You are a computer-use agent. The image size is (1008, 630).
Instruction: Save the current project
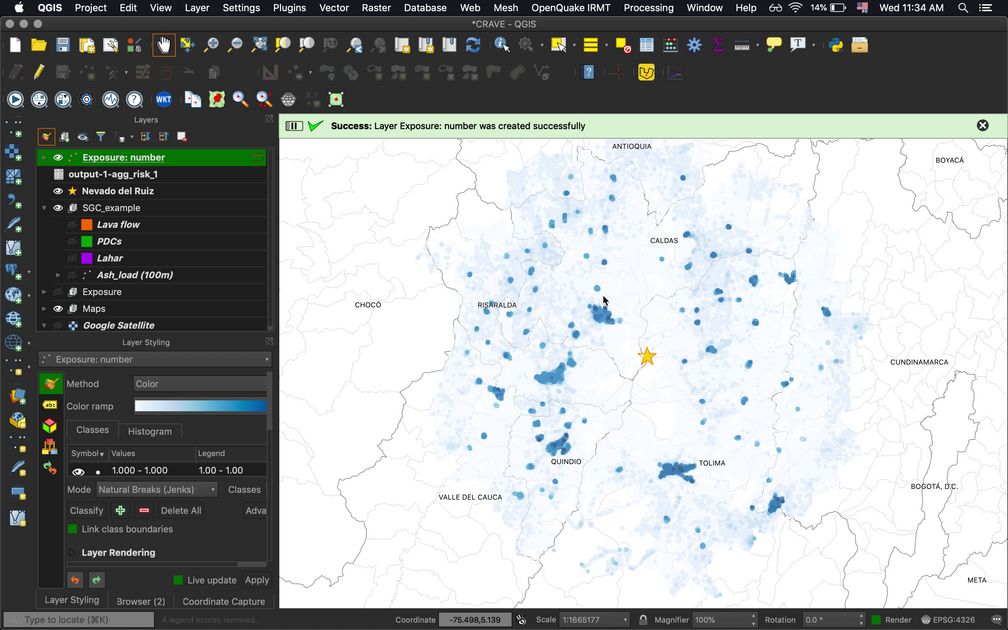point(61,44)
